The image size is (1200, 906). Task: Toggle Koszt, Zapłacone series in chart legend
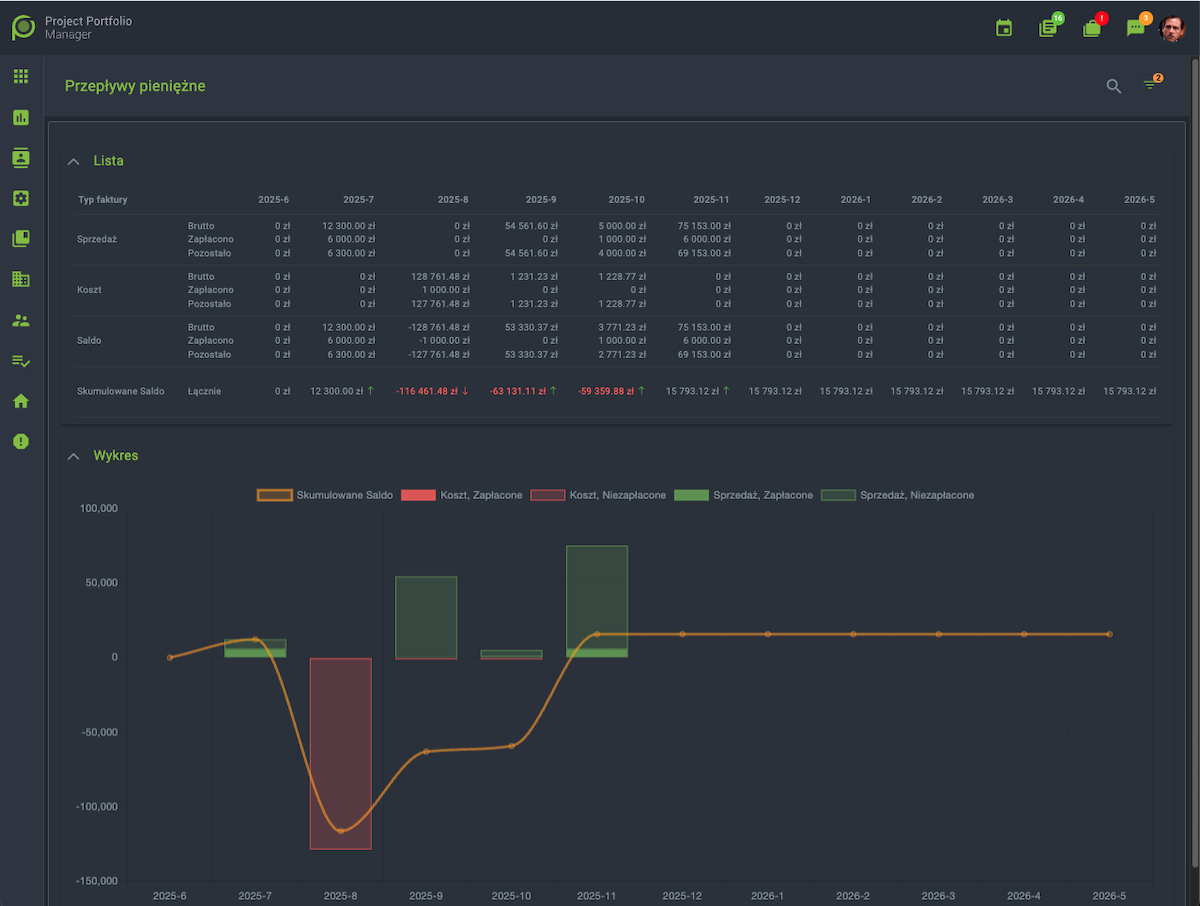pyautogui.click(x=461, y=495)
